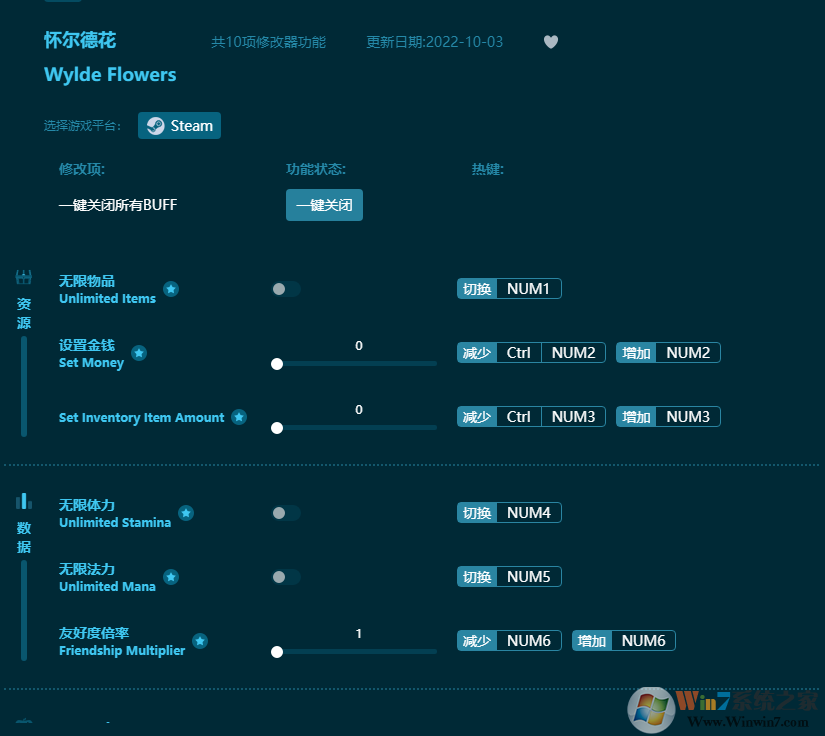Click 减少 NUM6 to decrease Friendship Multiplier
The height and width of the screenshot is (736, 825).
(x=509, y=640)
